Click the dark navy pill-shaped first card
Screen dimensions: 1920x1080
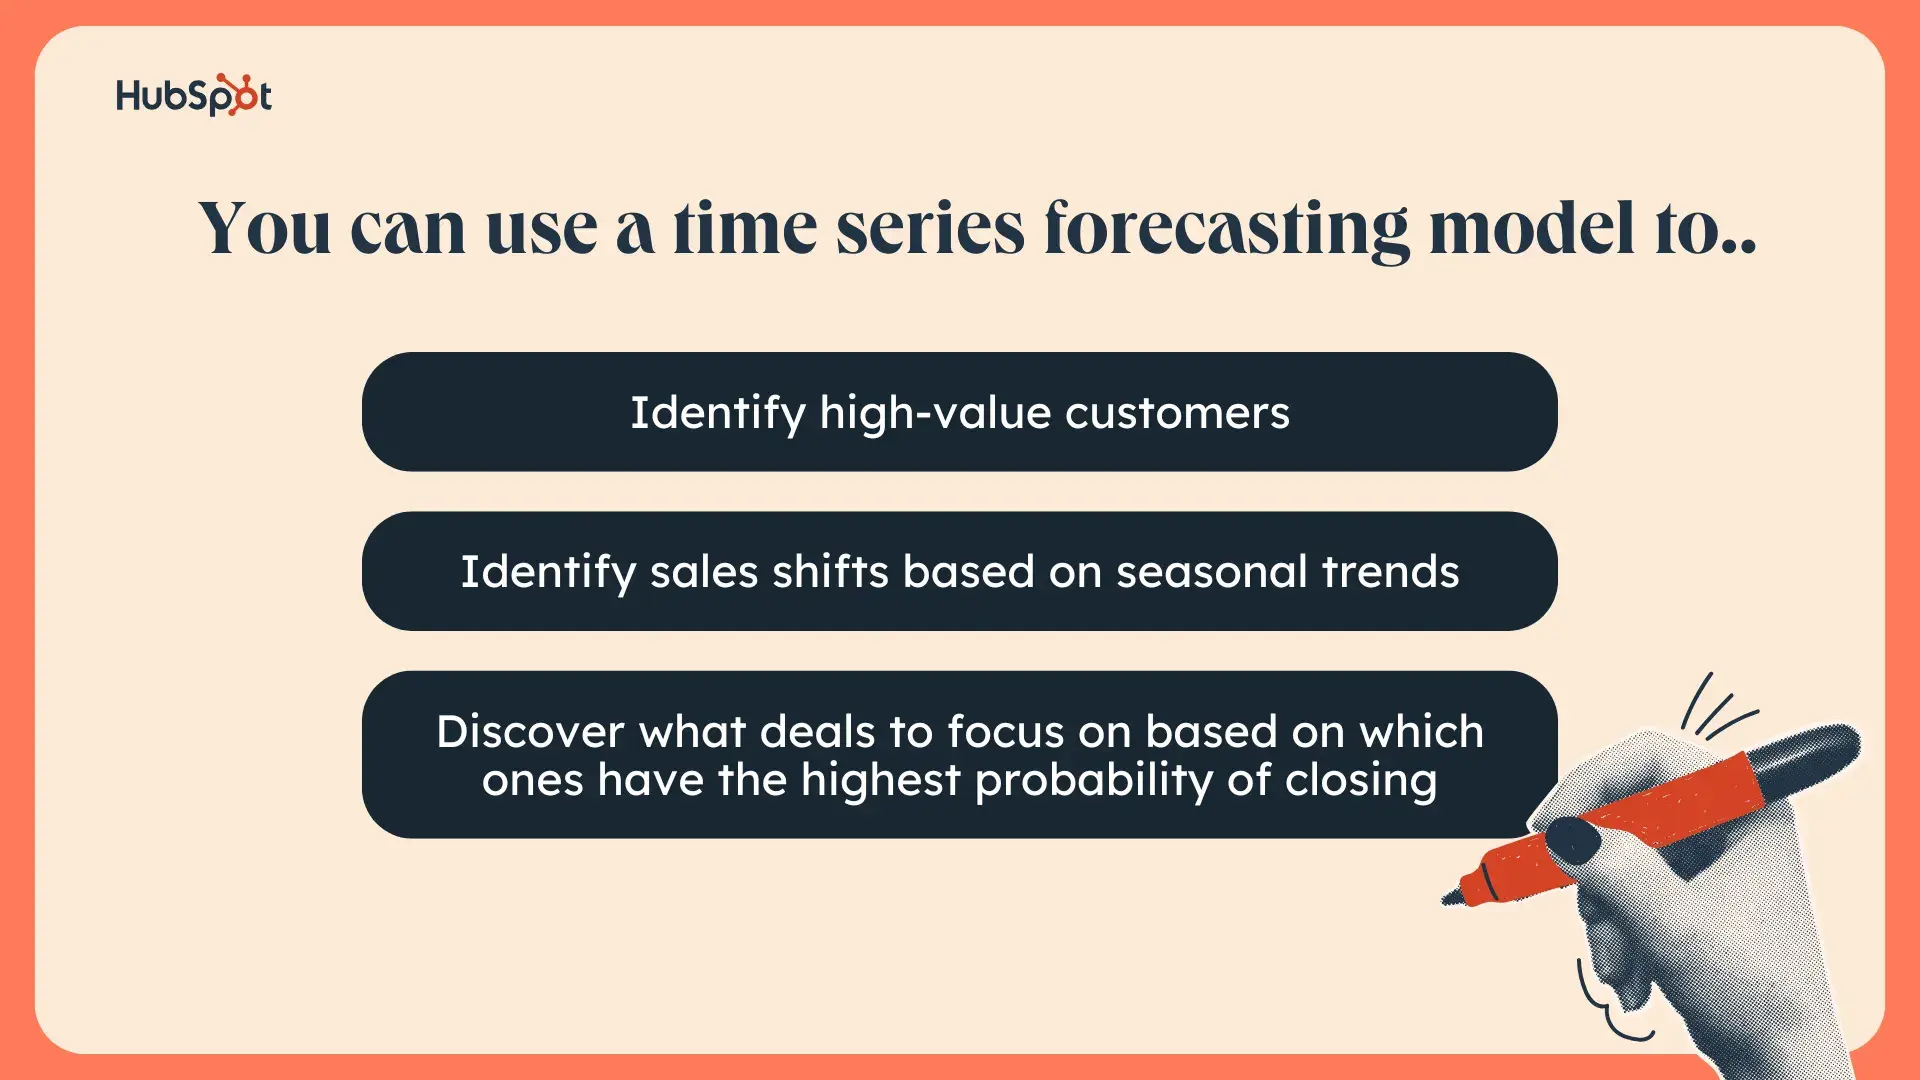pos(959,413)
